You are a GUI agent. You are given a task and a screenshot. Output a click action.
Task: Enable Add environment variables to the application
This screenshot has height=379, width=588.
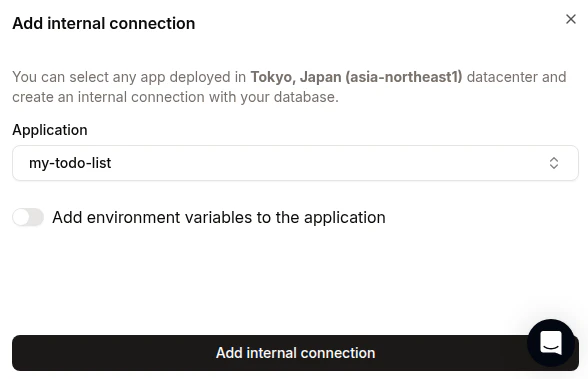pos(28,217)
